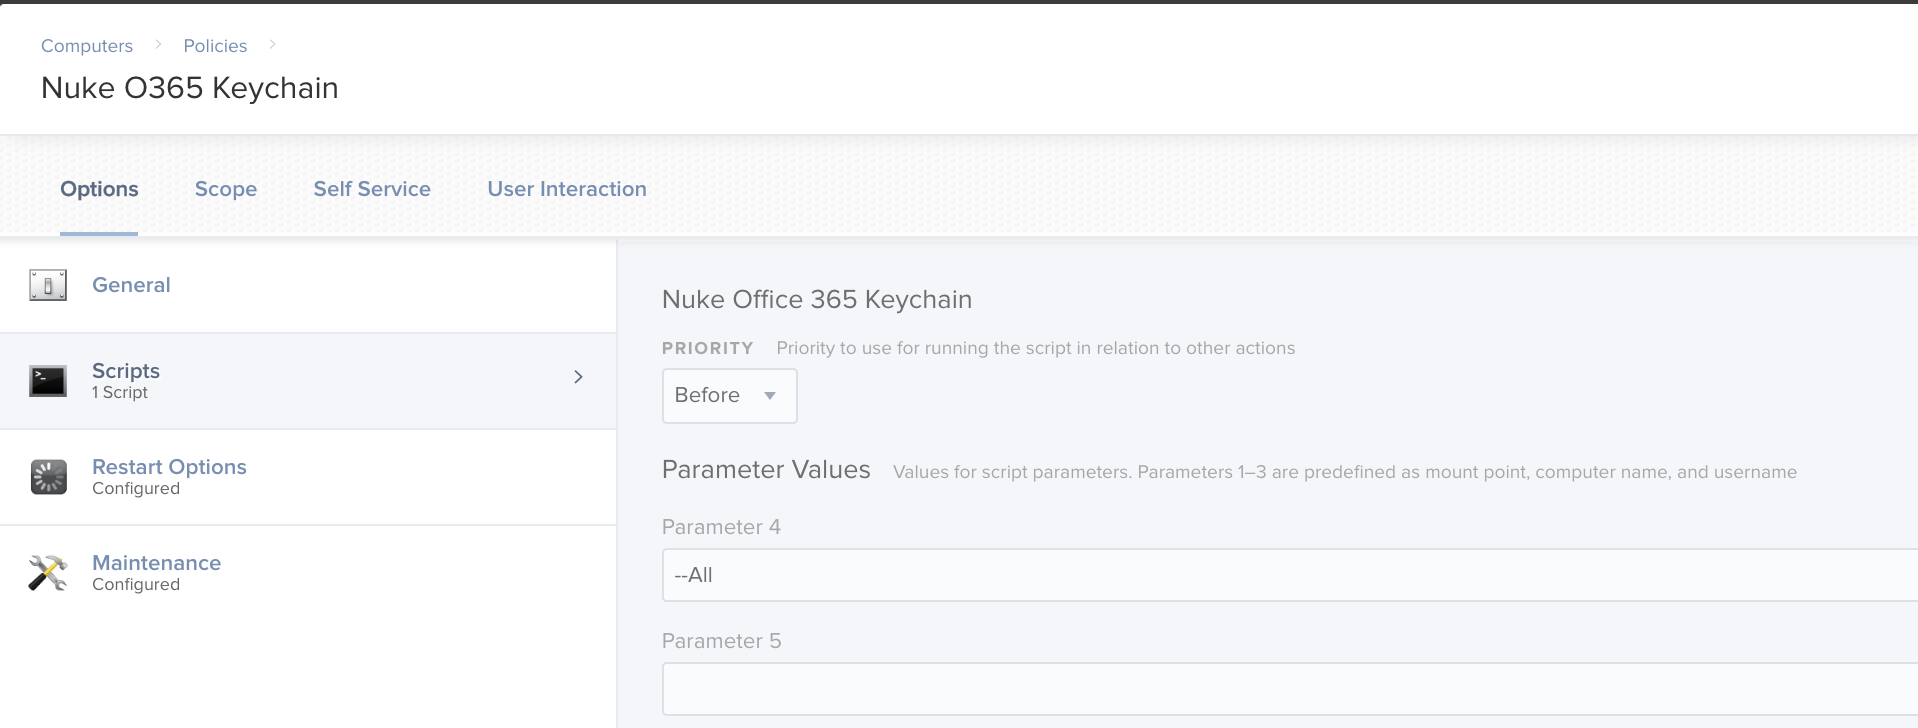Open the General payload link
This screenshot has width=1918, height=728.
131,285
